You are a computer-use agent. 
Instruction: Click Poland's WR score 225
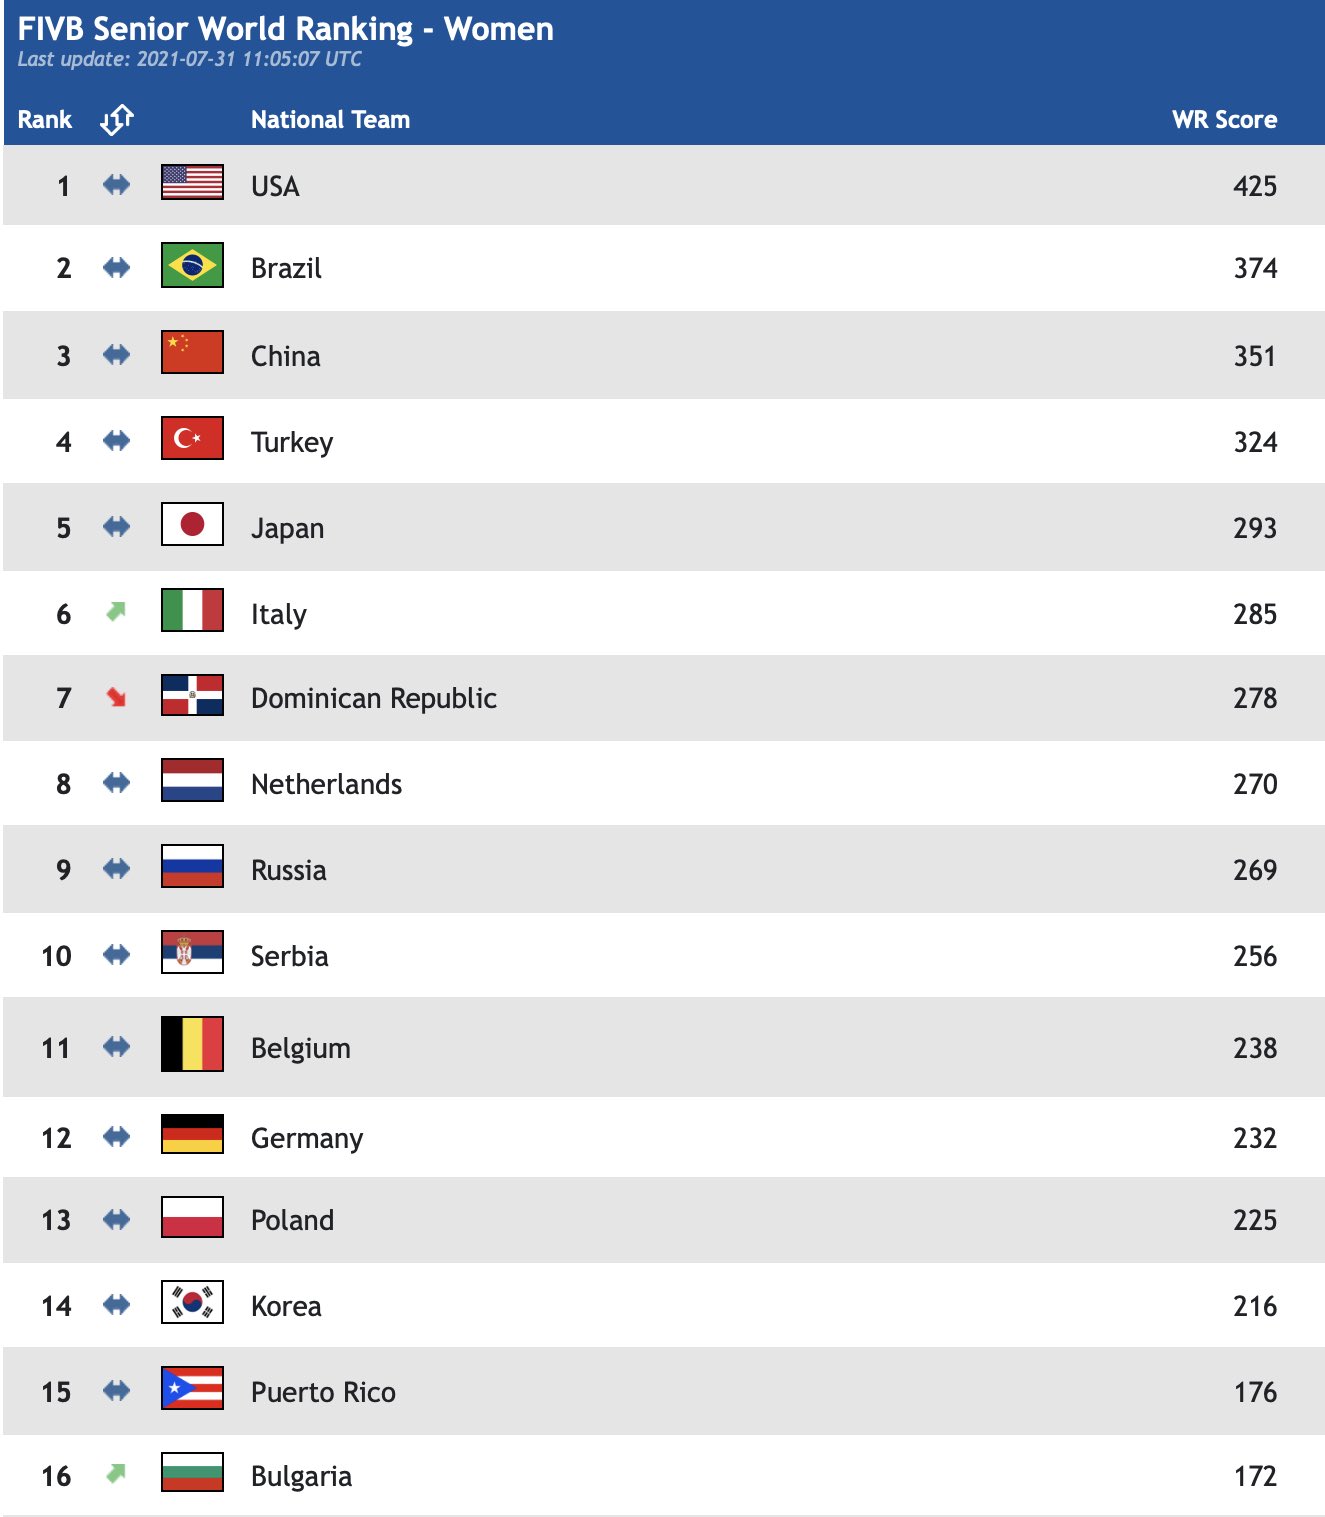pyautogui.click(x=1255, y=1220)
